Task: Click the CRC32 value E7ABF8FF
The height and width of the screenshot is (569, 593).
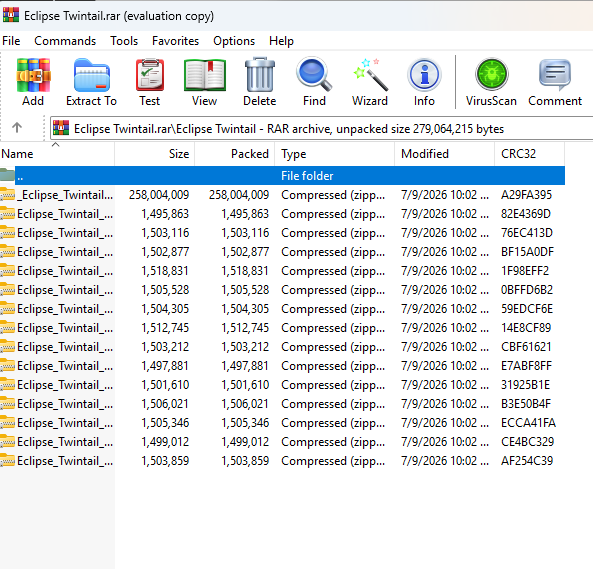Action: [526, 366]
